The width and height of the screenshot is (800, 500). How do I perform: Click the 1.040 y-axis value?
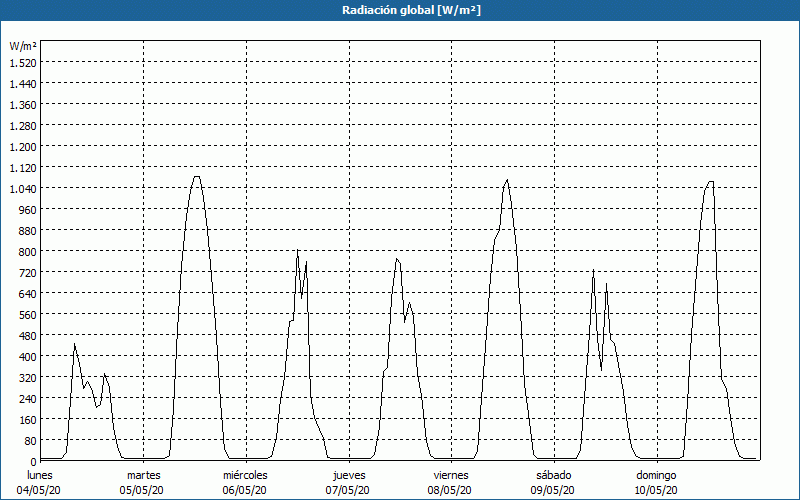coord(23,189)
